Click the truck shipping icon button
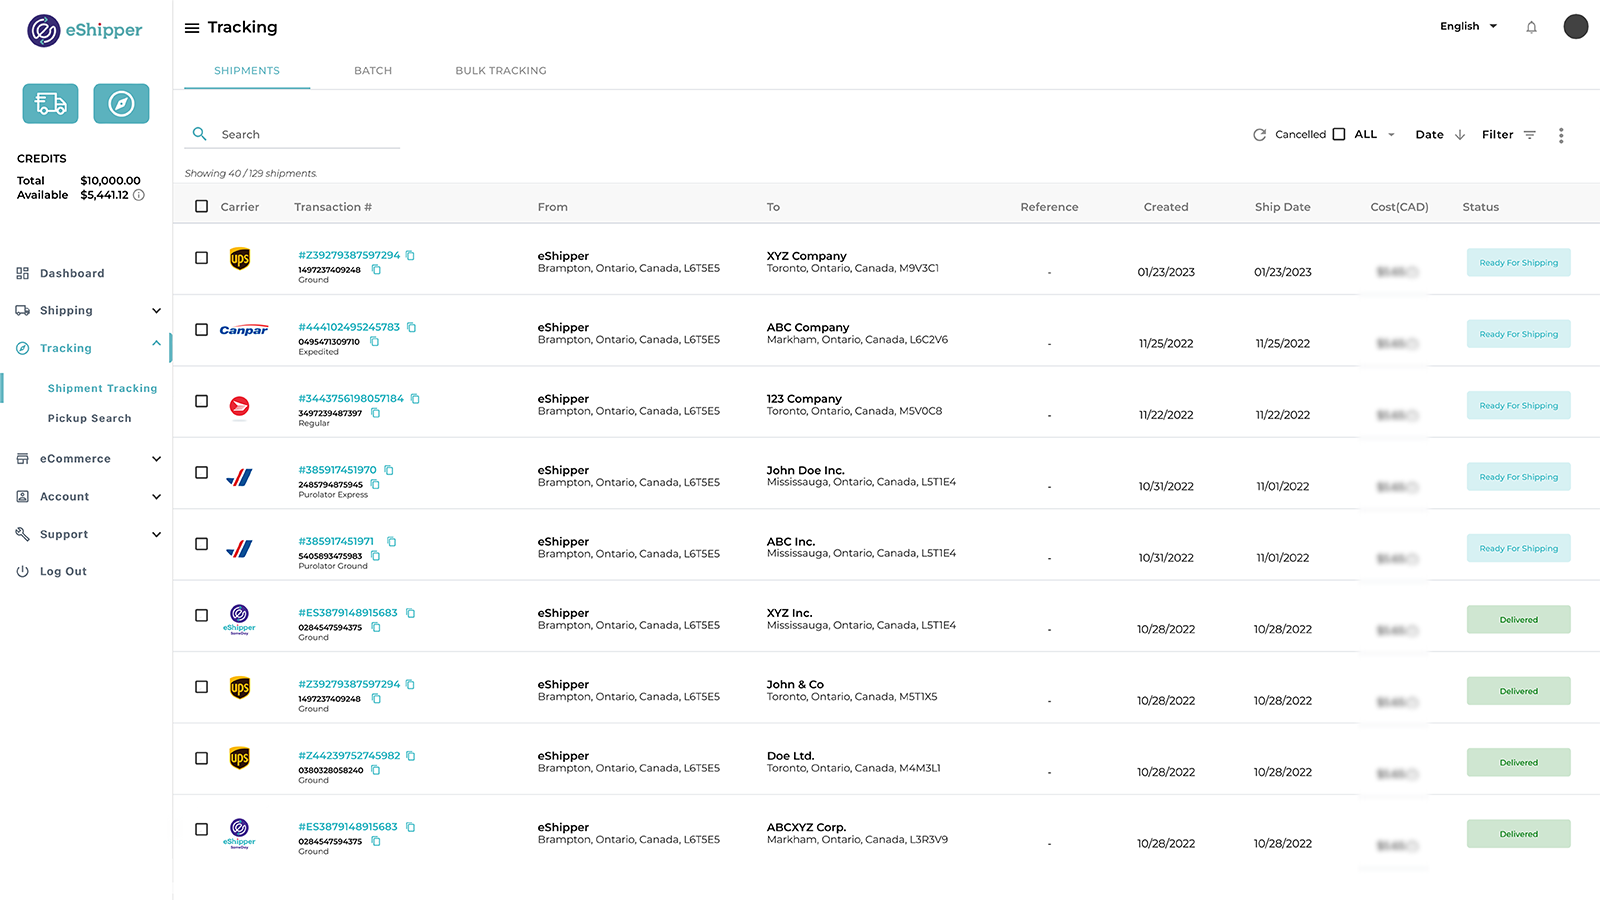The width and height of the screenshot is (1600, 900). (x=50, y=104)
